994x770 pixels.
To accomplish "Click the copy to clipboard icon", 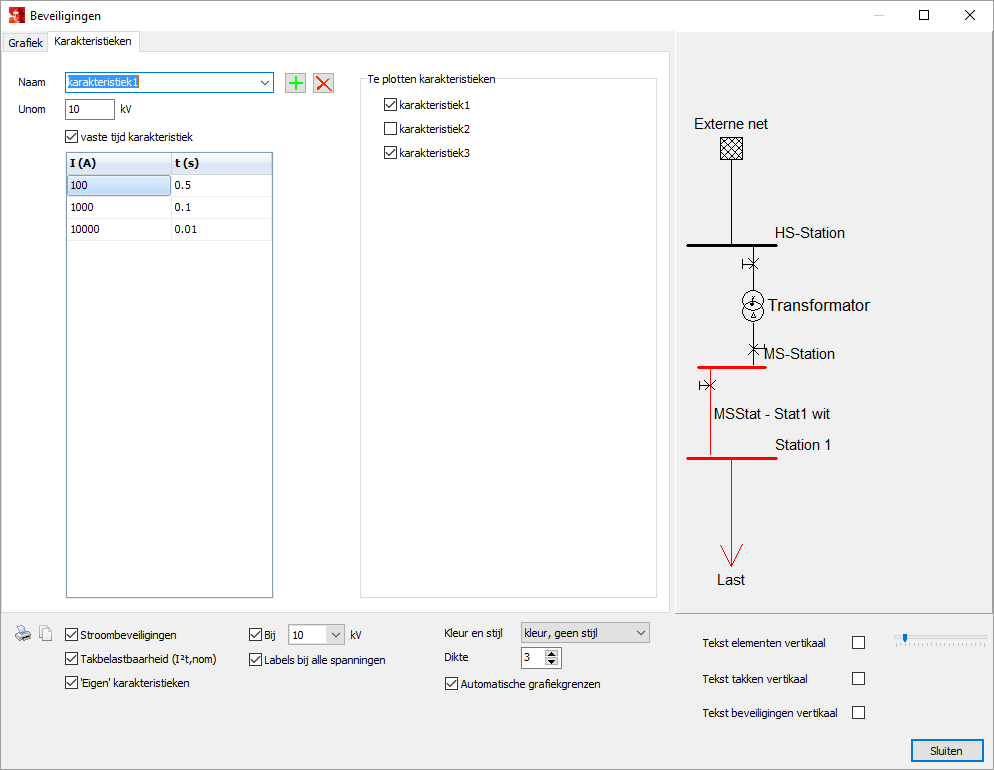I will (45, 633).
